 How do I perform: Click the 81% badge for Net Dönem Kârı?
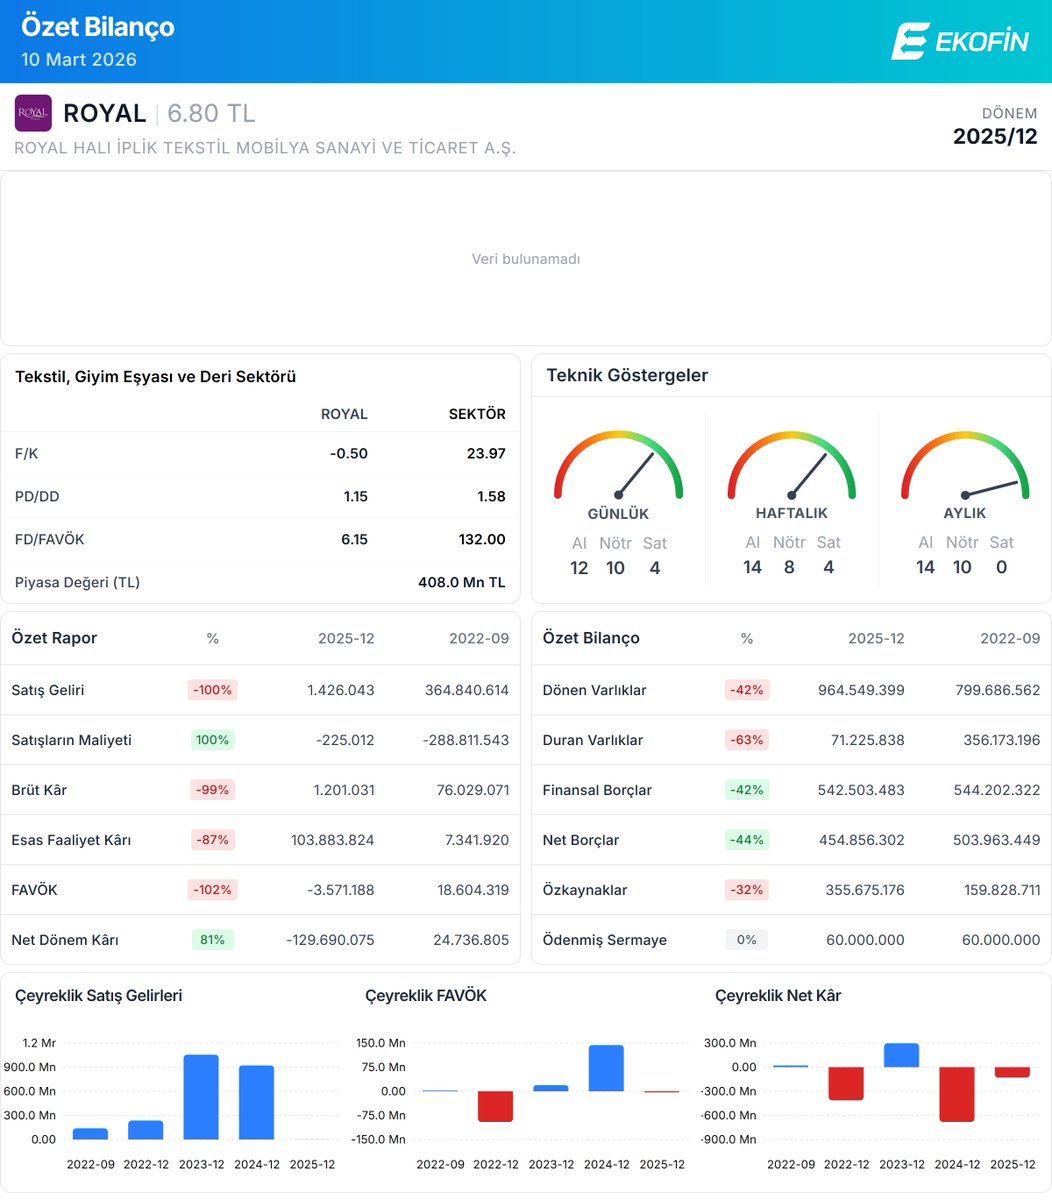pyautogui.click(x=212, y=940)
